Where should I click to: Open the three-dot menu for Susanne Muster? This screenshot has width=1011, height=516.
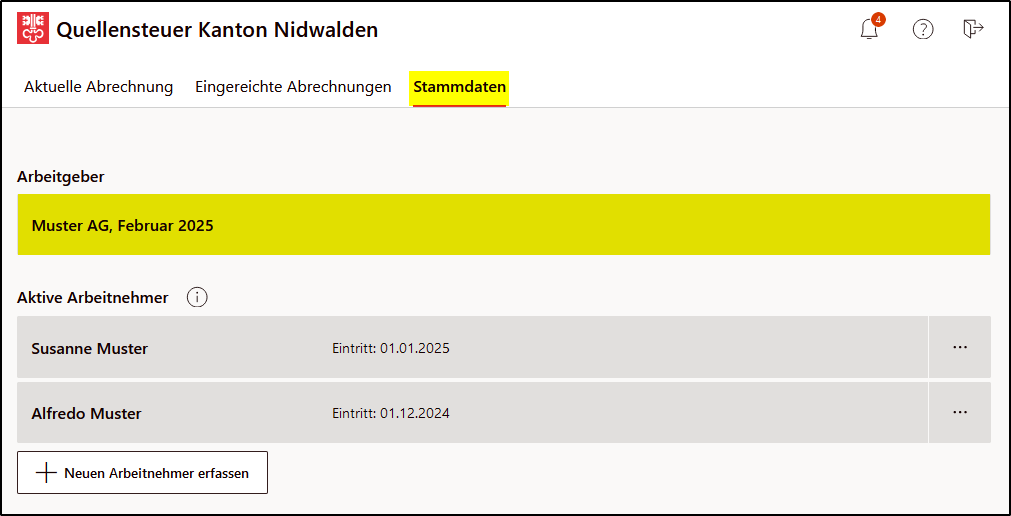(960, 347)
